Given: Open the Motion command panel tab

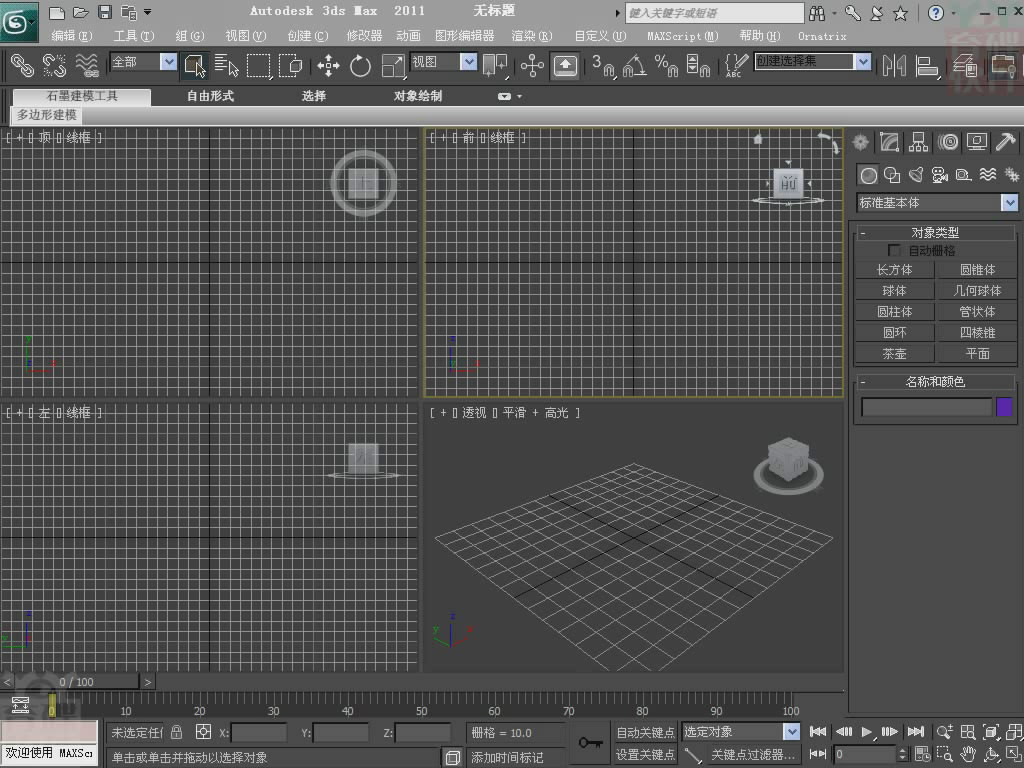Looking at the screenshot, I should click(948, 142).
